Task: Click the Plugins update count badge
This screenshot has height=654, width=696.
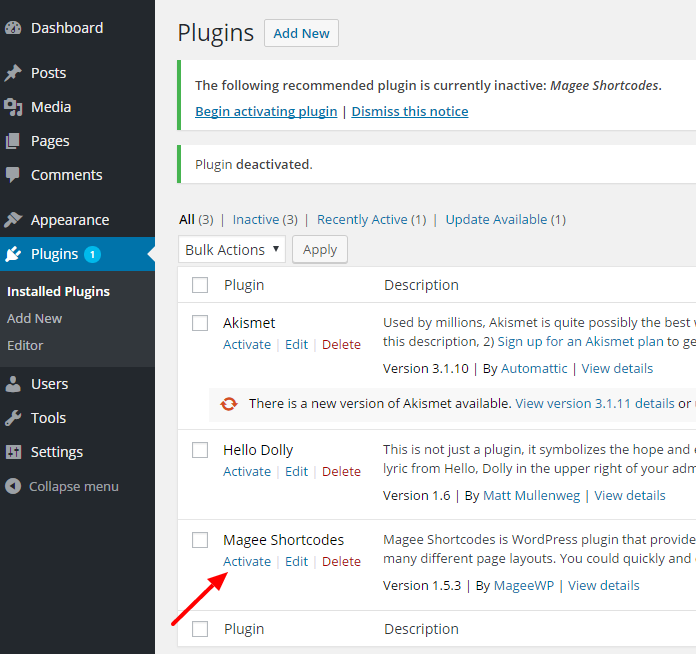Action: tap(92, 254)
